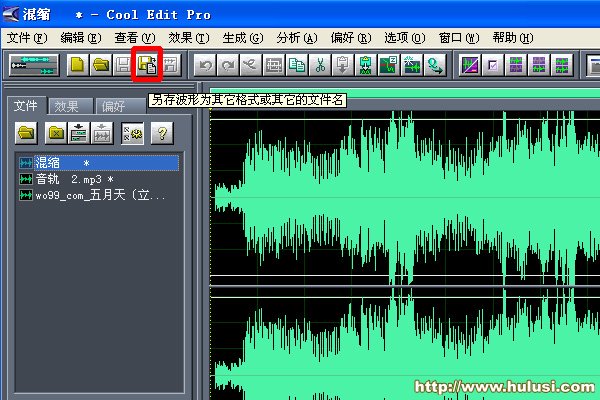Click the Redo arrow icon
This screenshot has height=400, width=600.
point(228,65)
